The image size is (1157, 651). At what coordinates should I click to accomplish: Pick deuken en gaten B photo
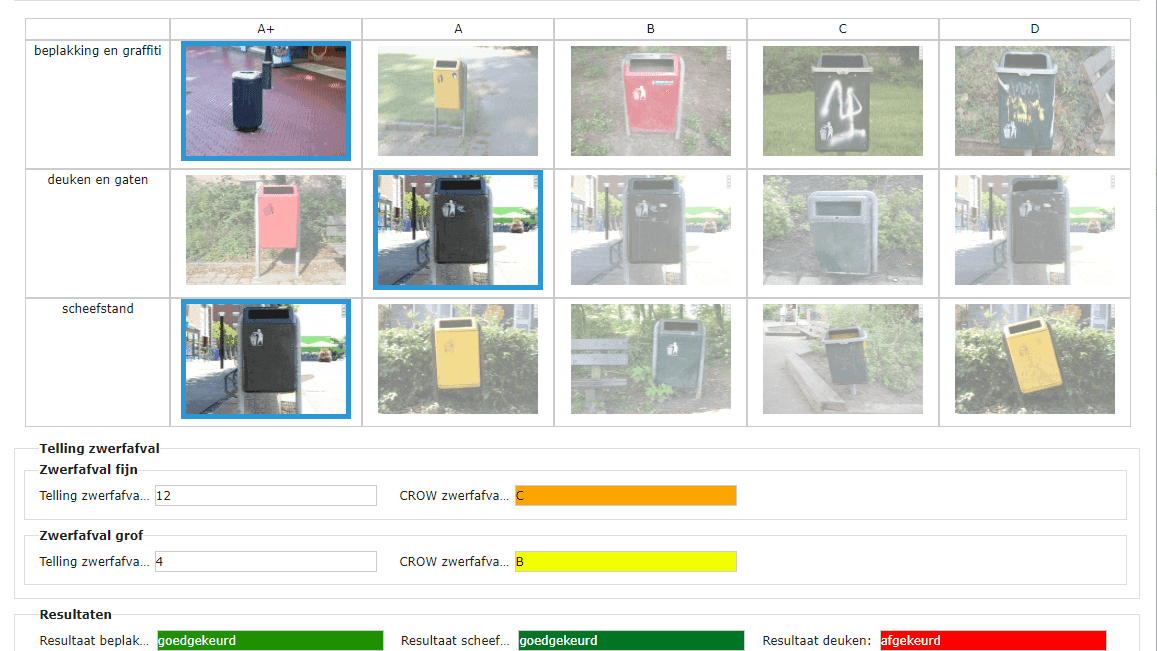[x=650, y=230]
